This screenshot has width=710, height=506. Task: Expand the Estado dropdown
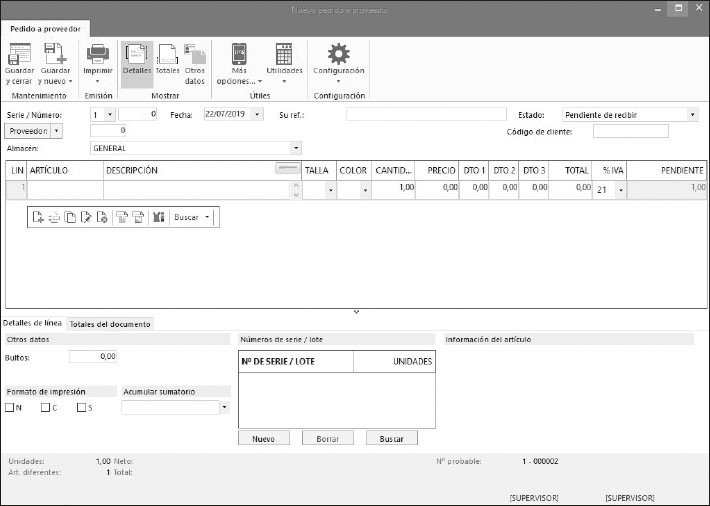pyautogui.click(x=693, y=115)
